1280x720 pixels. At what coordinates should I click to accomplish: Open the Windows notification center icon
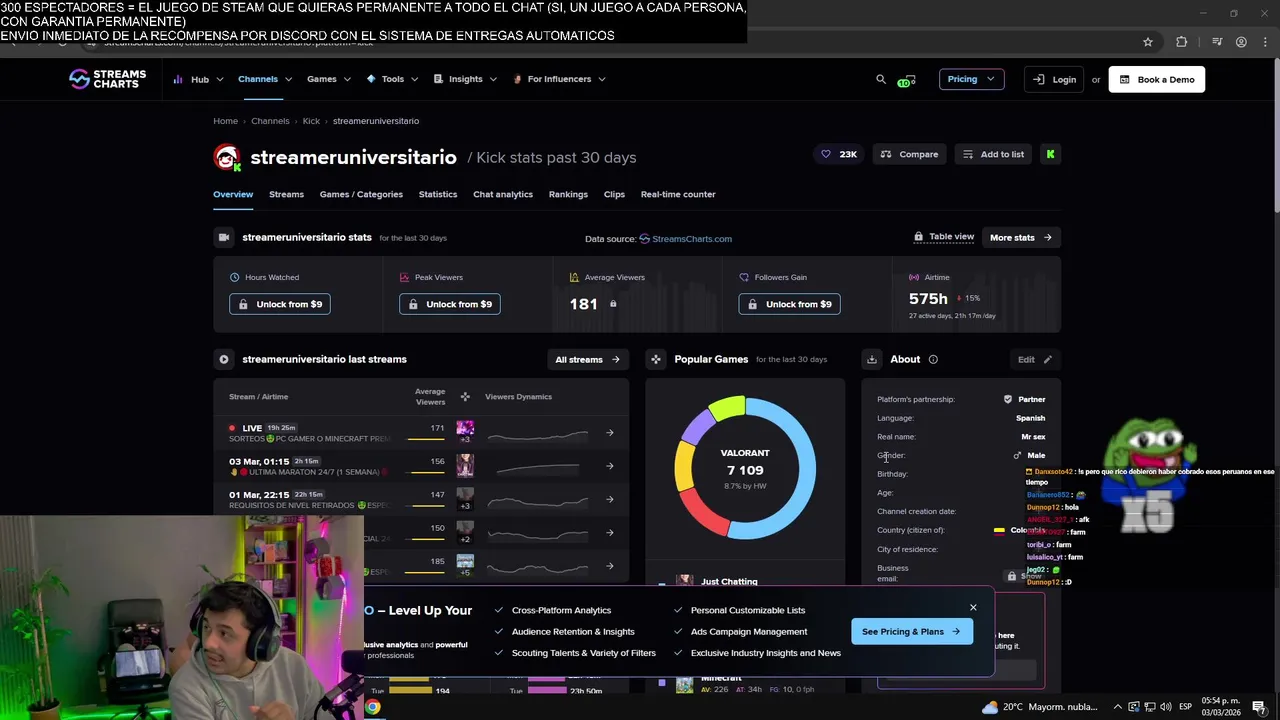(x=1259, y=707)
